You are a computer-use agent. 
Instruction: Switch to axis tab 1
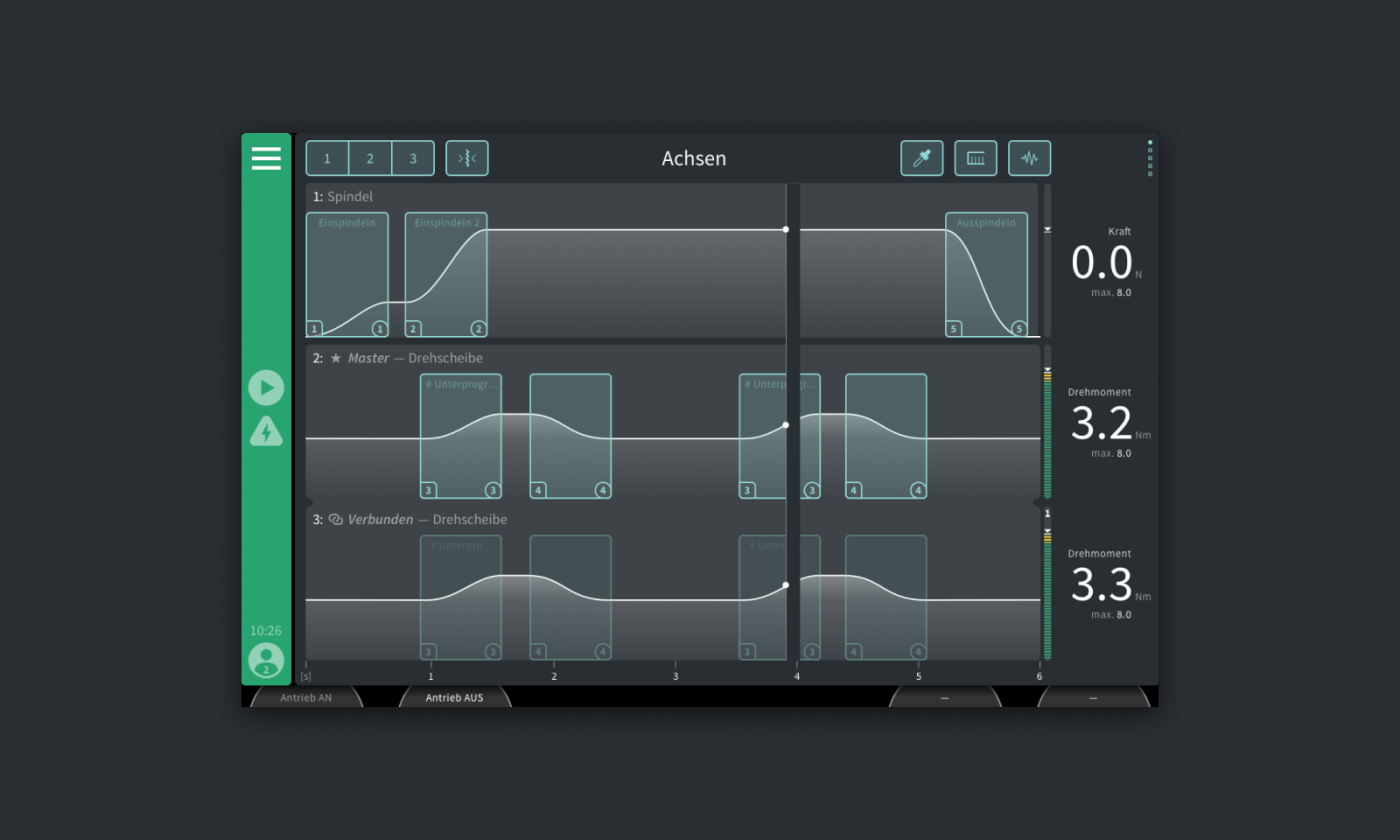click(327, 158)
